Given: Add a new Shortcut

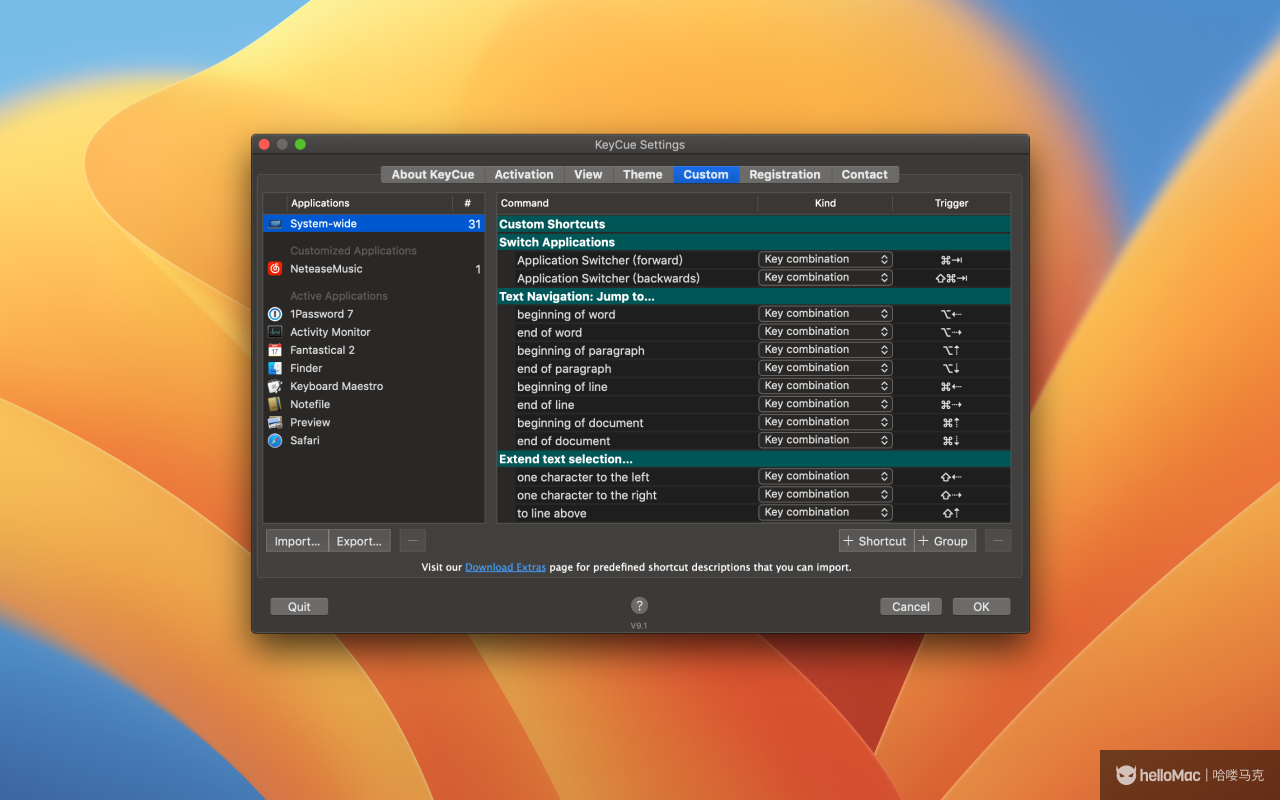Looking at the screenshot, I should [x=876, y=541].
